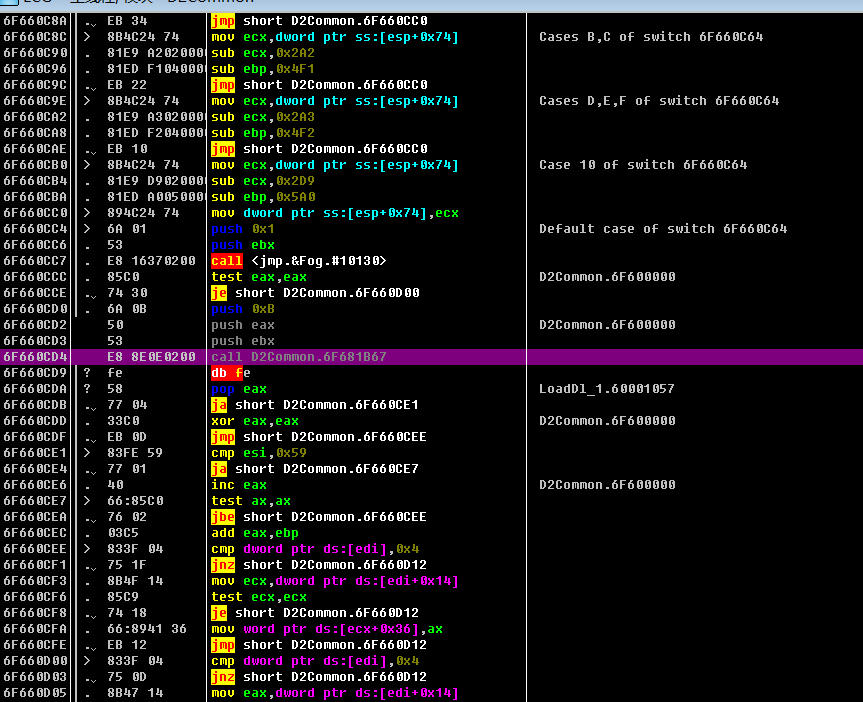
Task: Click 'jbe short D2Common.6F660CEE' instruction
Action: coord(319,516)
